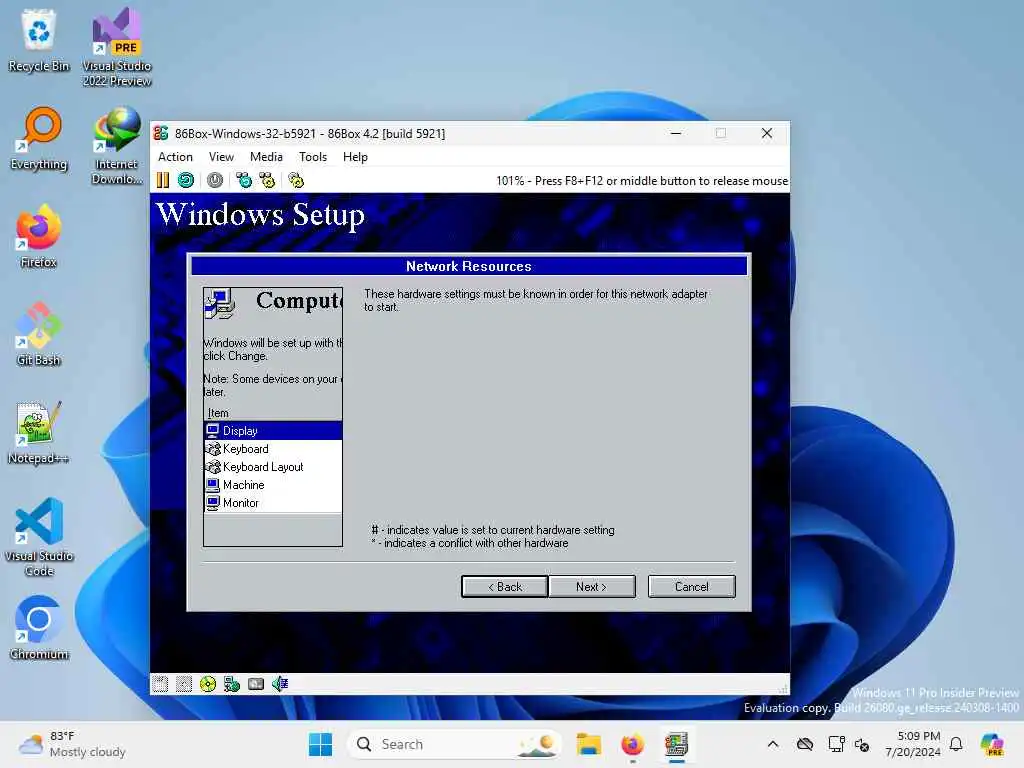Image resolution: width=1024 pixels, height=768 pixels.
Task: Click the sound speaker status icon
Action: (x=280, y=684)
